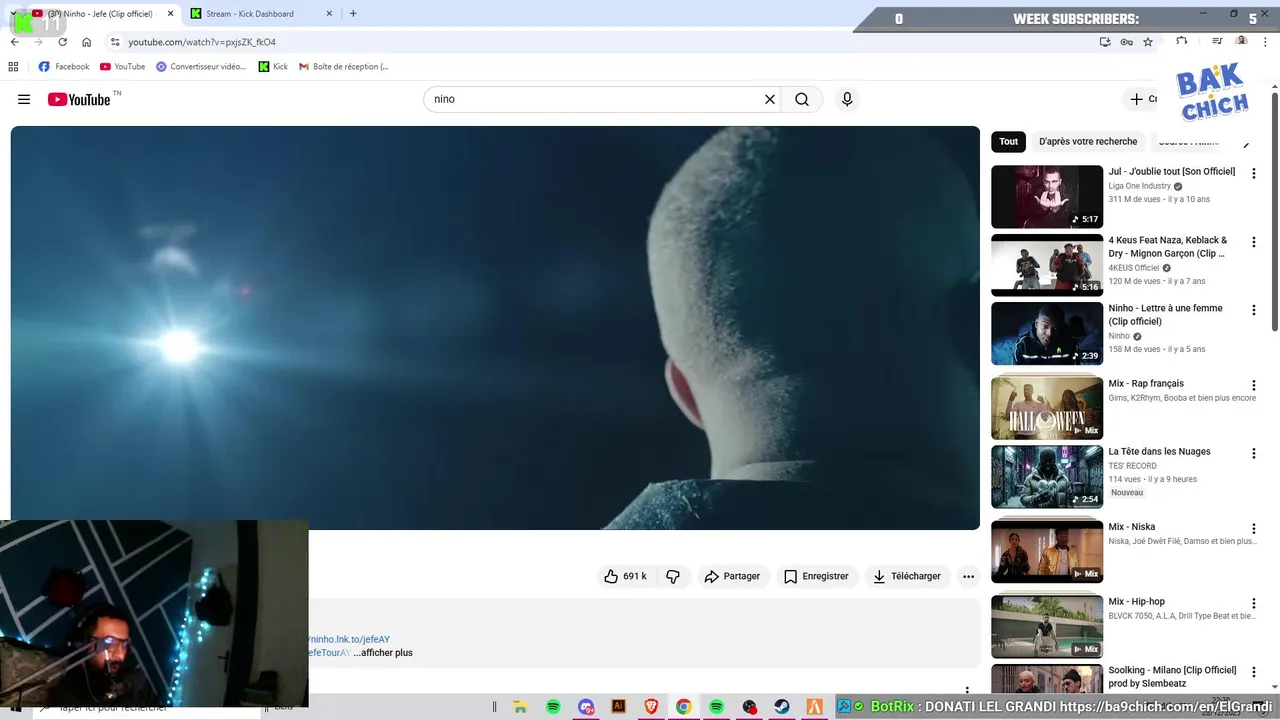Viewport: 1280px width, 720px height.
Task: Open the new tab plus button
Action: tap(353, 13)
